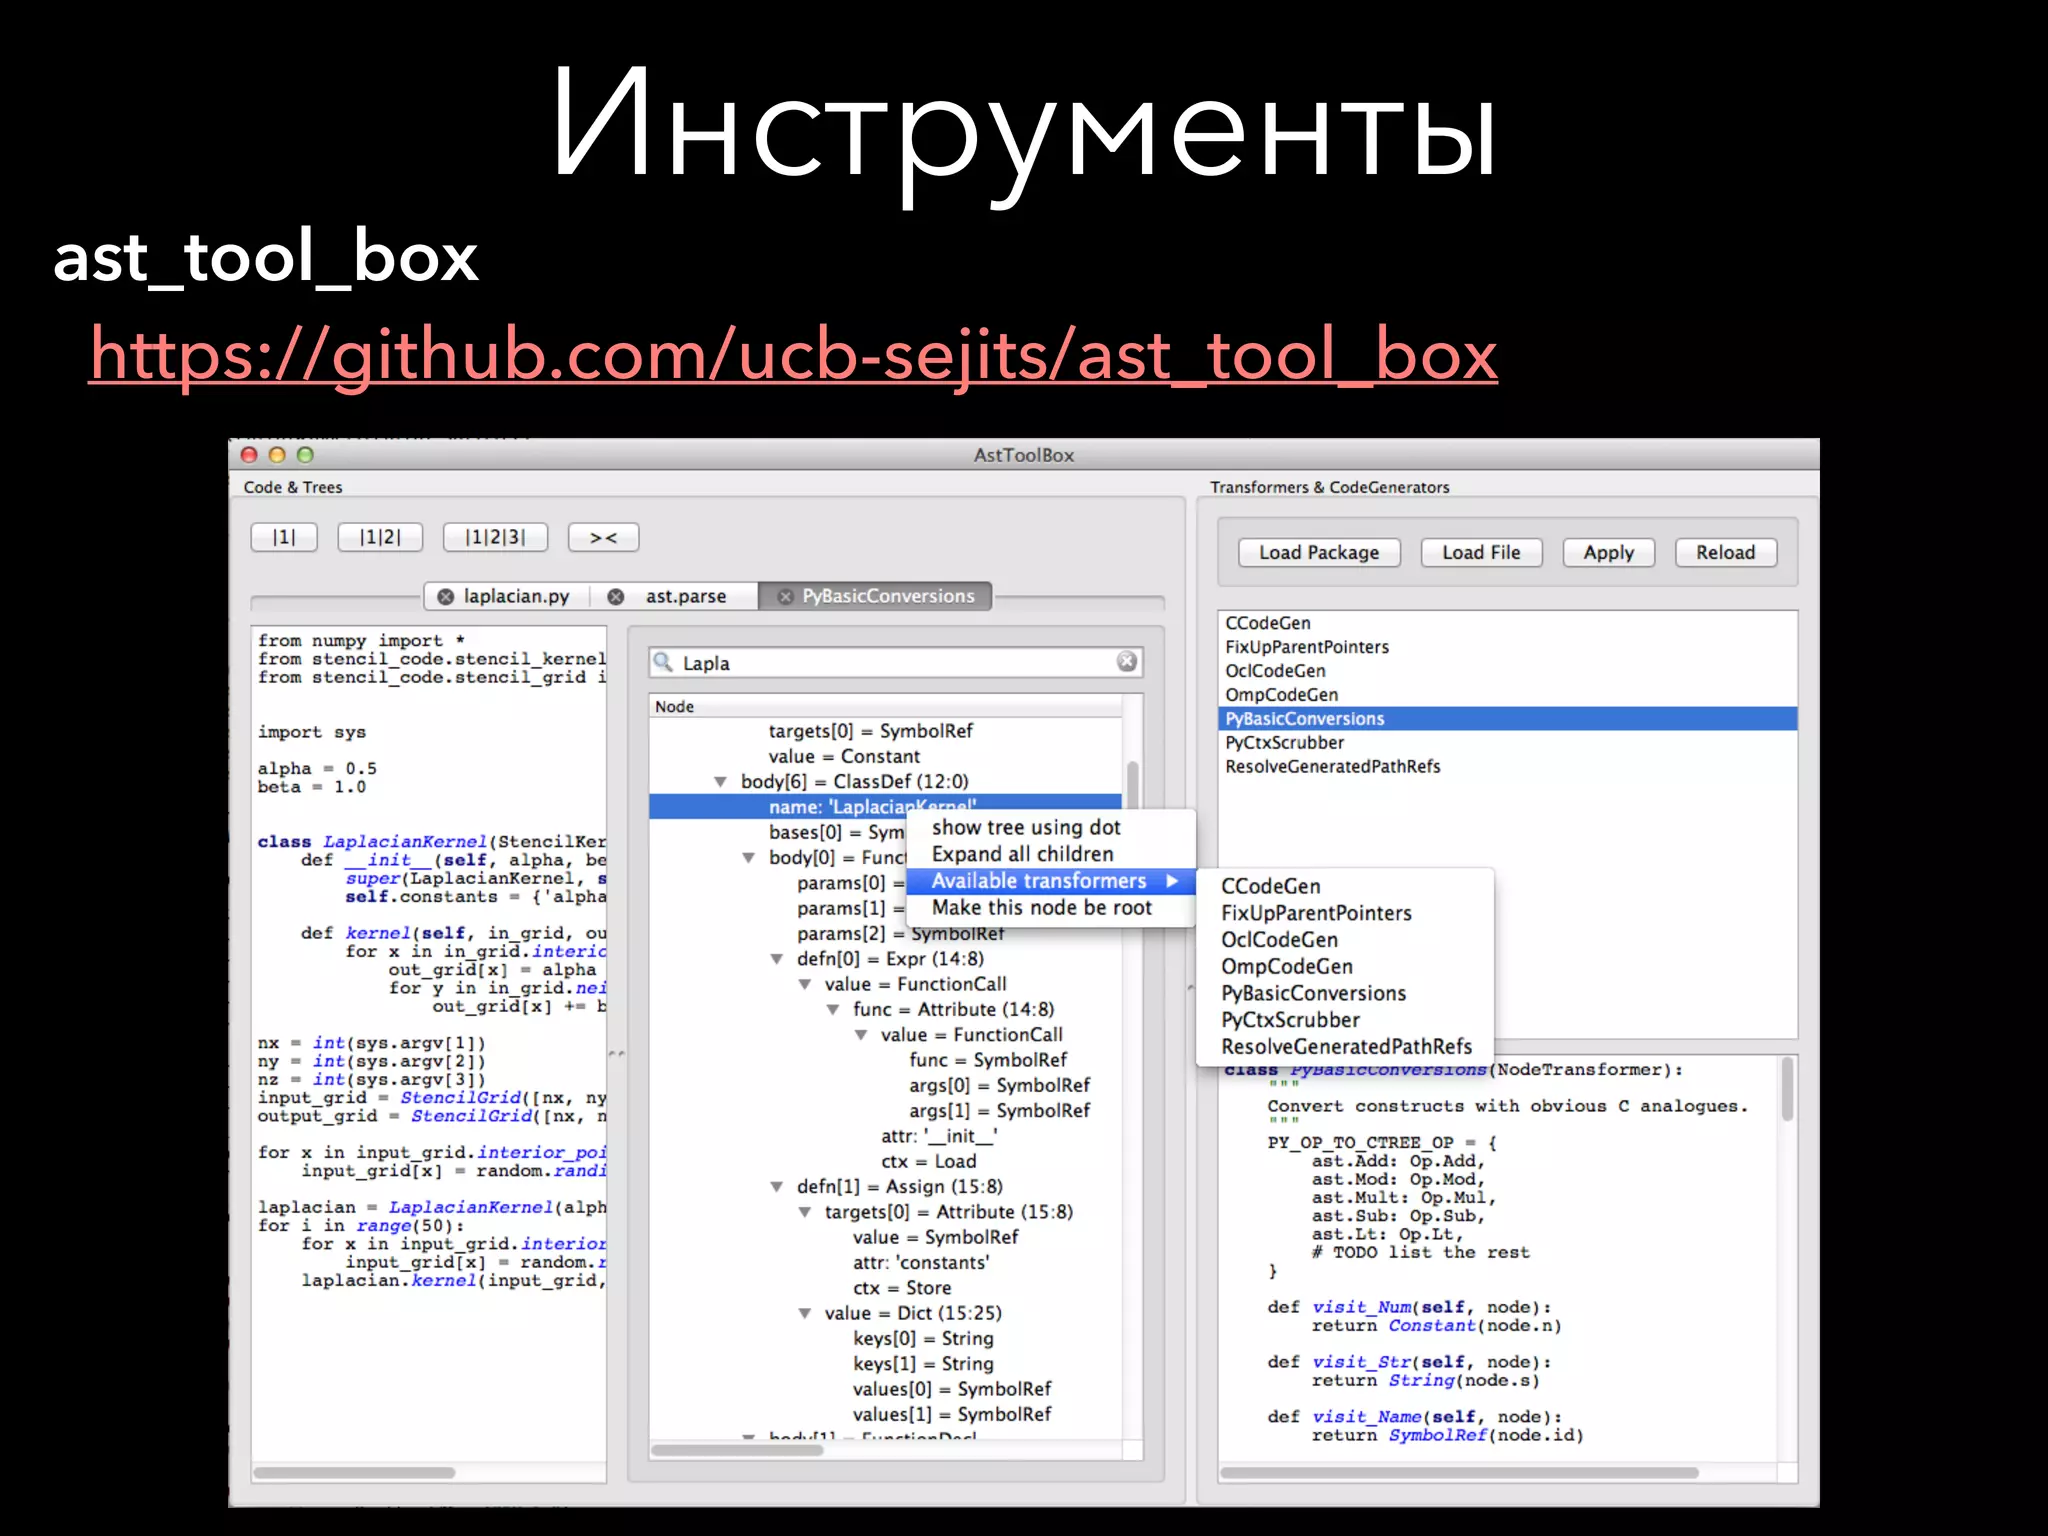This screenshot has height=1536, width=2048.
Task: Collapse the defn[1] = Assign (15:8) node
Action: tap(776, 1187)
